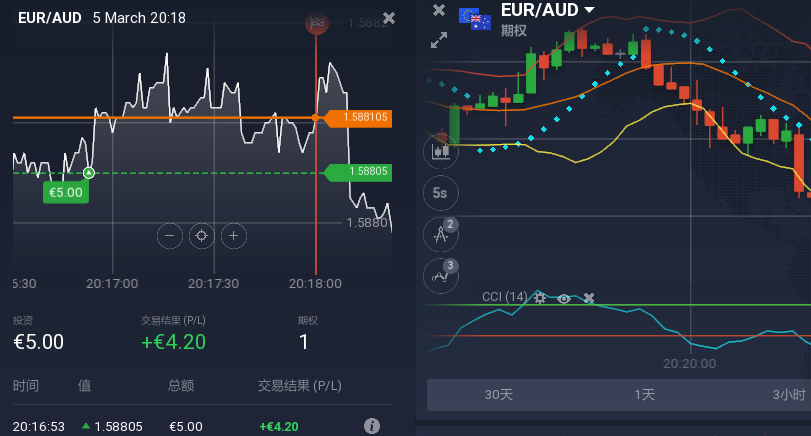Image resolution: width=811 pixels, height=436 pixels.
Task: Select the 1天 time range tab
Action: [x=644, y=395]
